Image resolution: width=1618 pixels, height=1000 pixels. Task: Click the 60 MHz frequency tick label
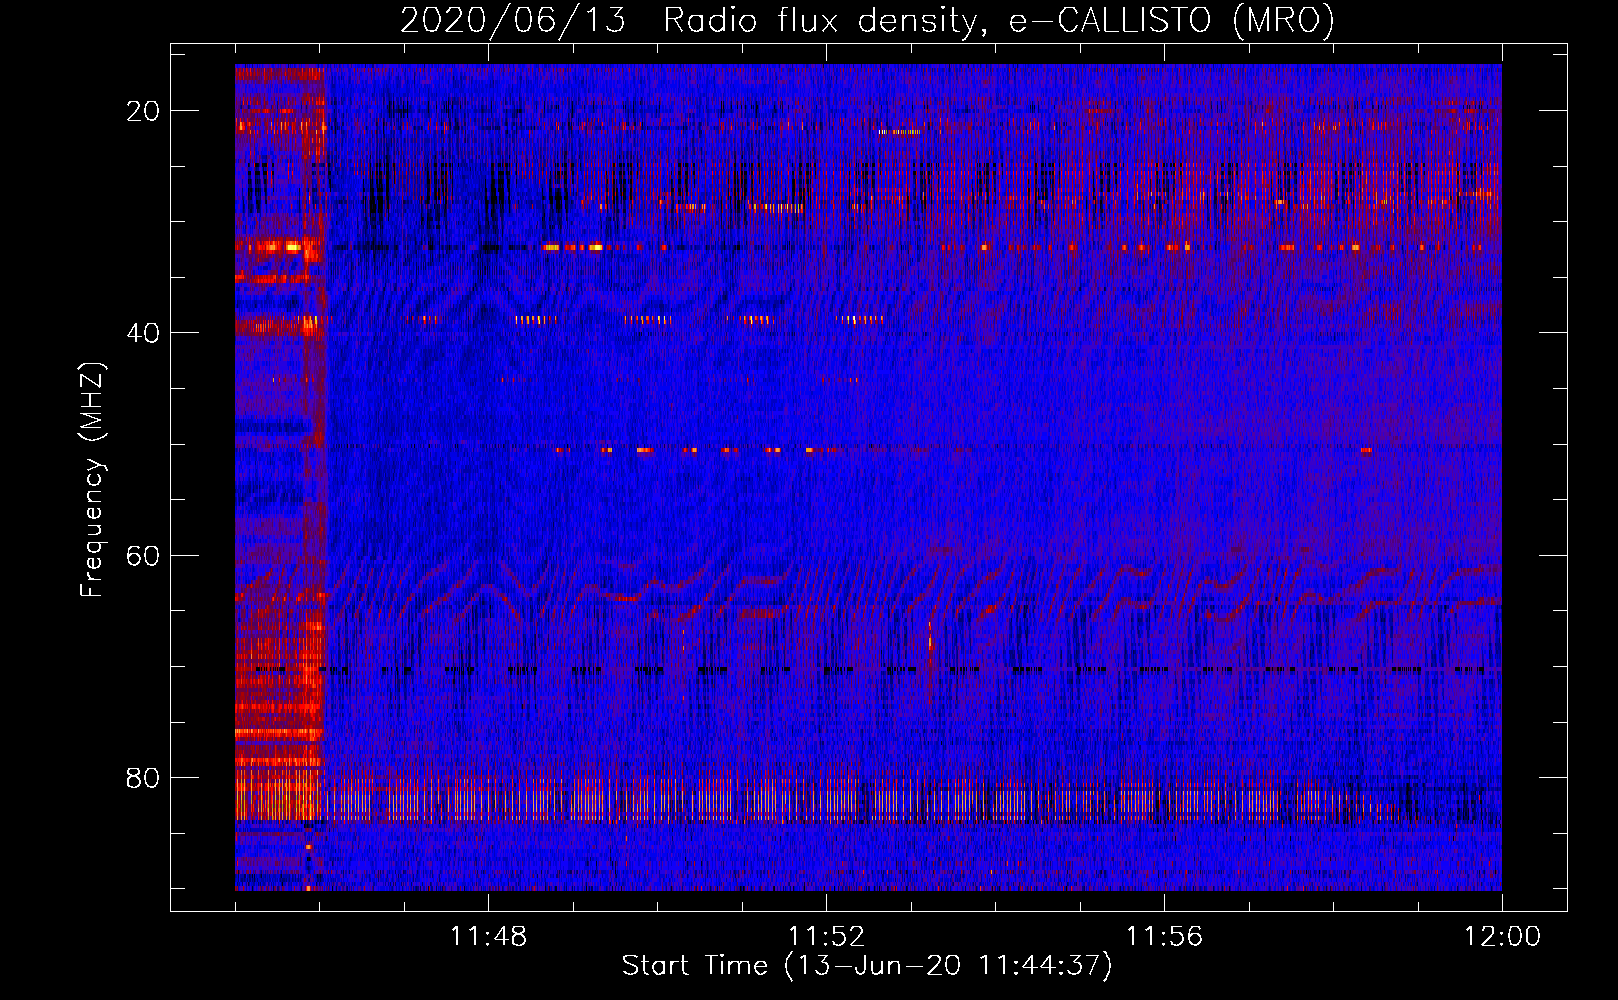(x=143, y=555)
